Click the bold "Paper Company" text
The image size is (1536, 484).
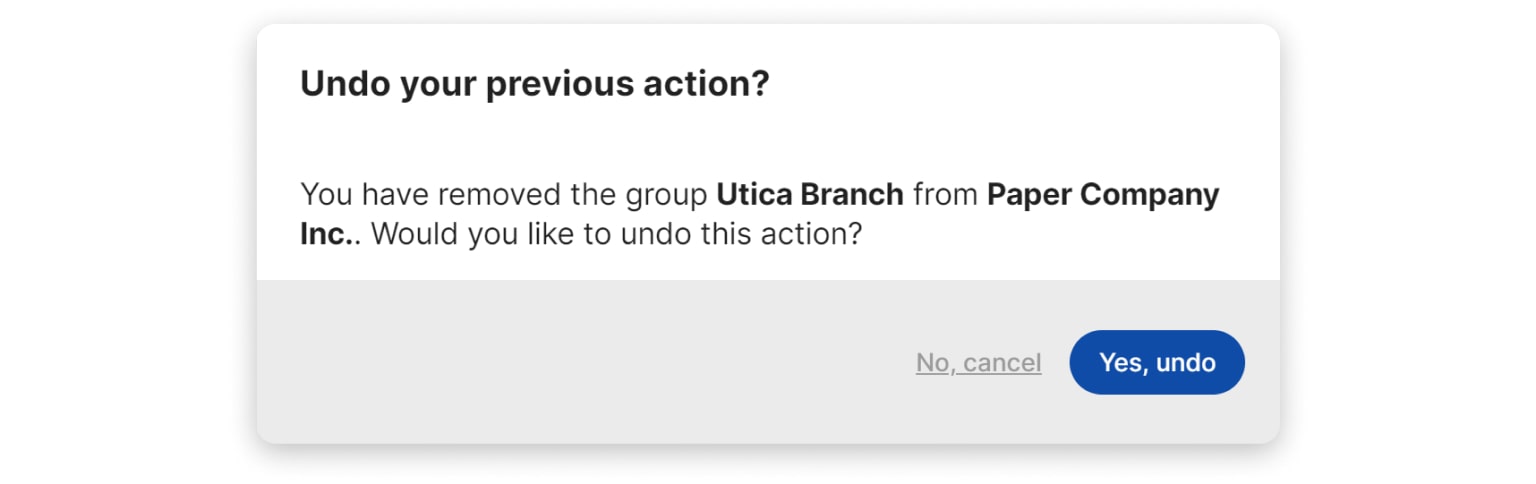[1103, 194]
